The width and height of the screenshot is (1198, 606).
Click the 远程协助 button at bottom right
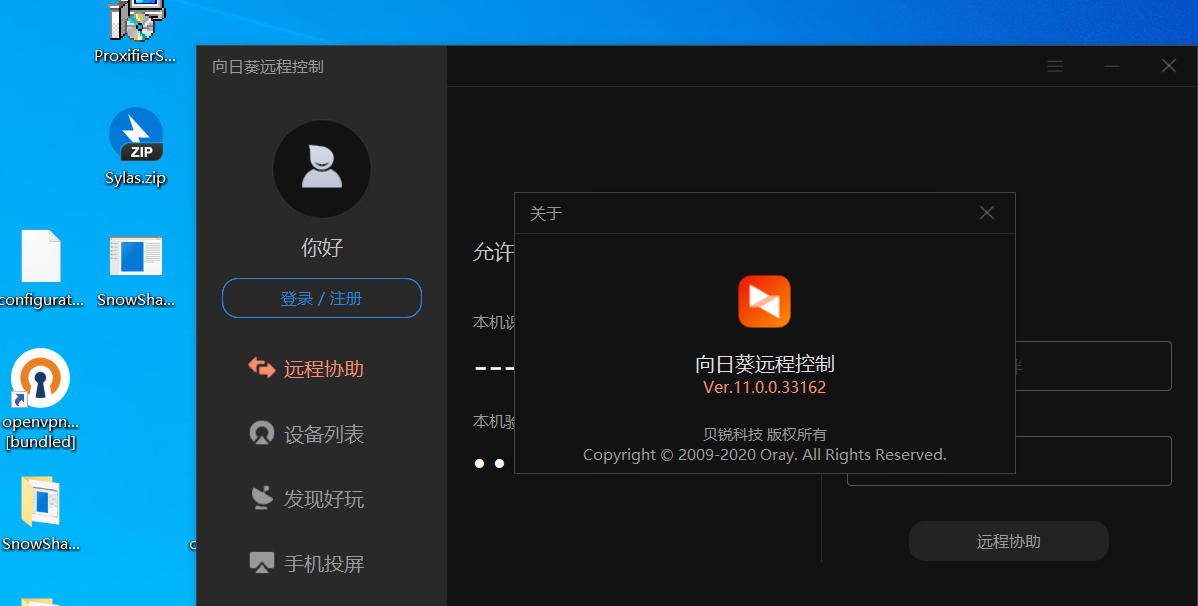coord(1009,542)
